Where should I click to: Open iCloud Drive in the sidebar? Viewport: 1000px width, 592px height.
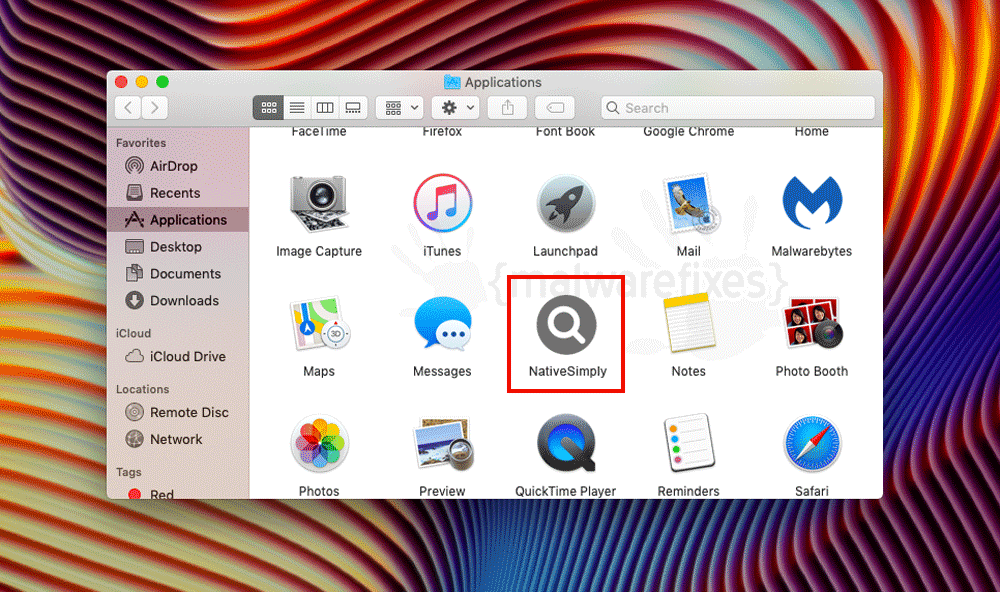click(176, 357)
